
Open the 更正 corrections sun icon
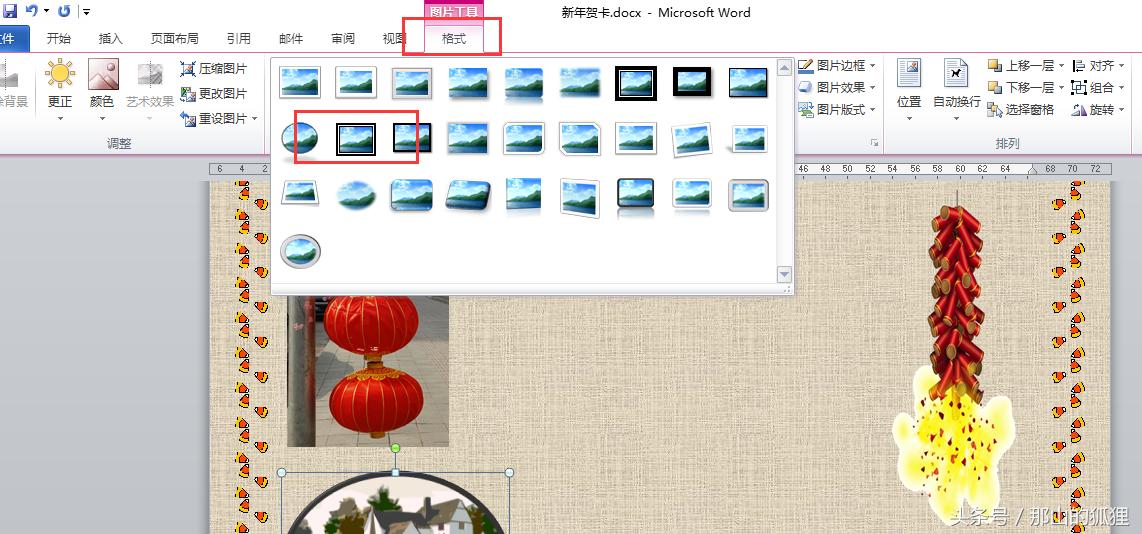point(60,74)
